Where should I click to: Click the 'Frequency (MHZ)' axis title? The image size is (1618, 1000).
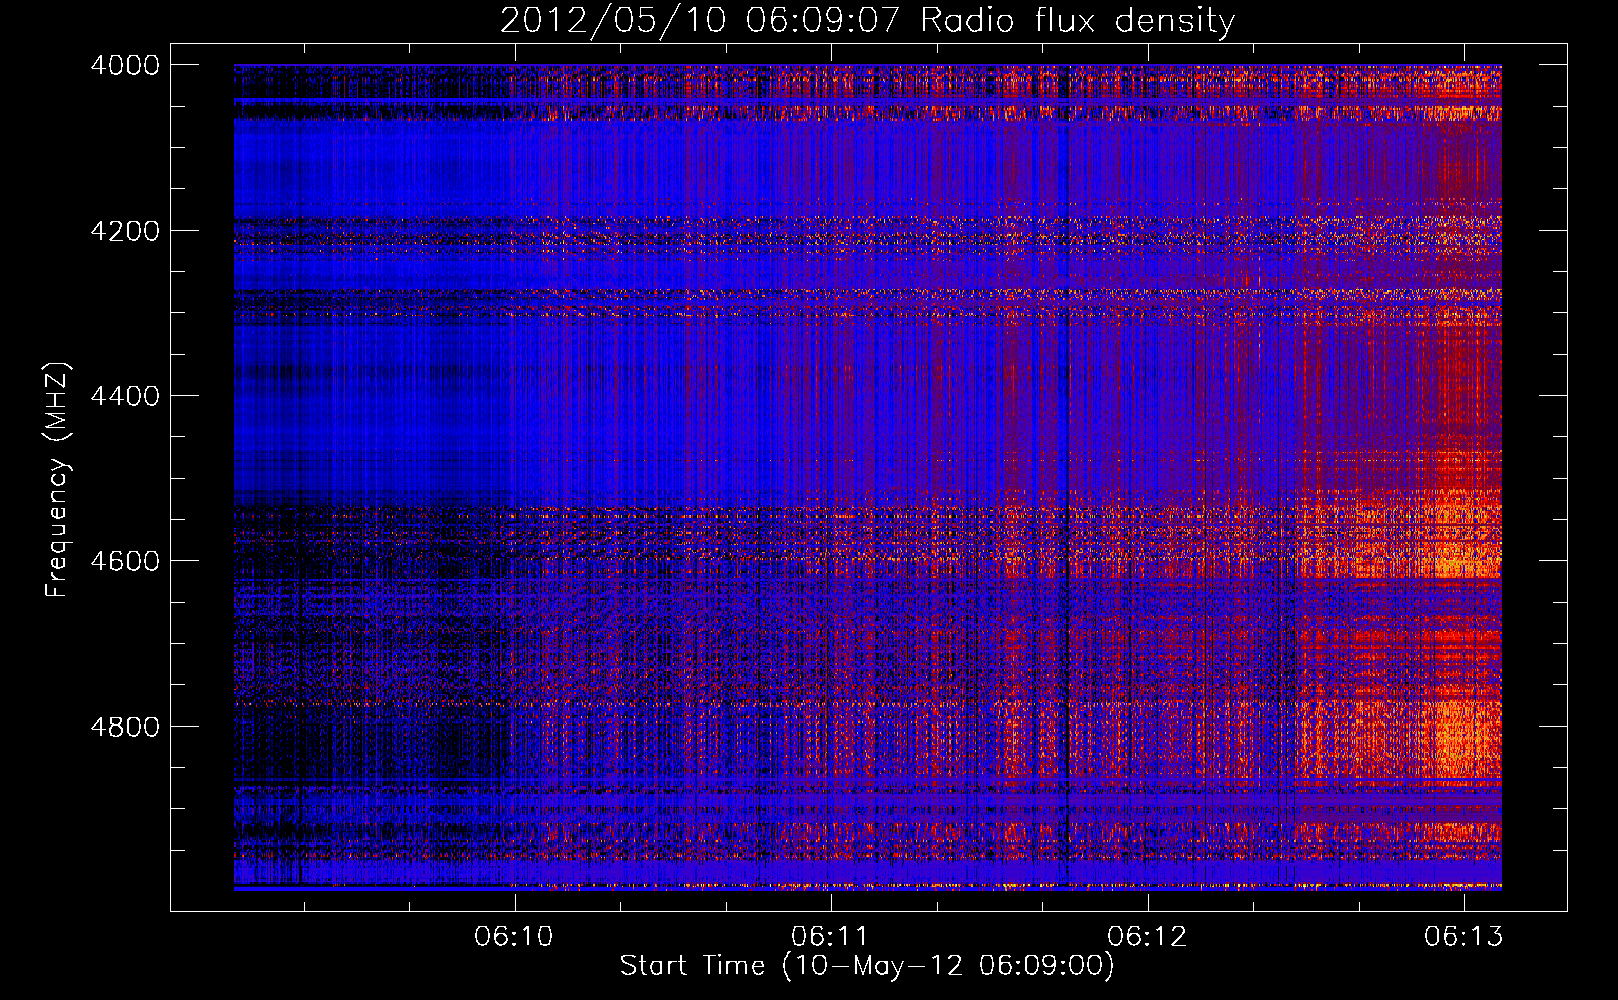pyautogui.click(x=58, y=480)
